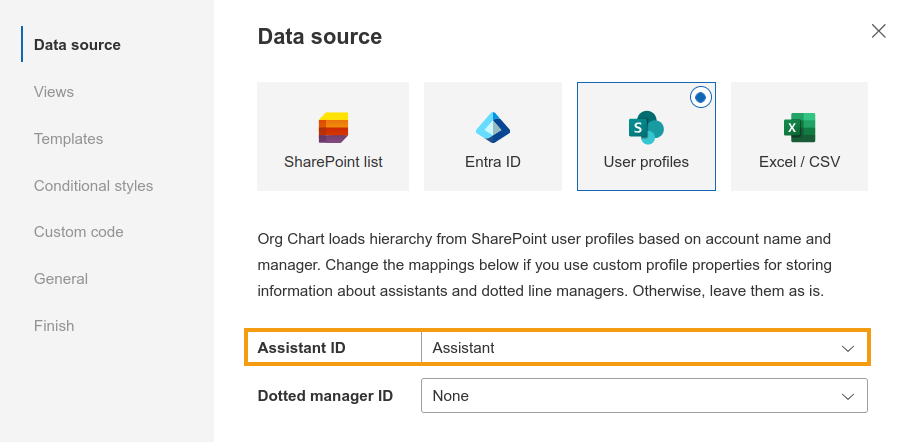Screen dimensions: 906x442
Task: Select the User profiles radio button
Action: pos(700,98)
